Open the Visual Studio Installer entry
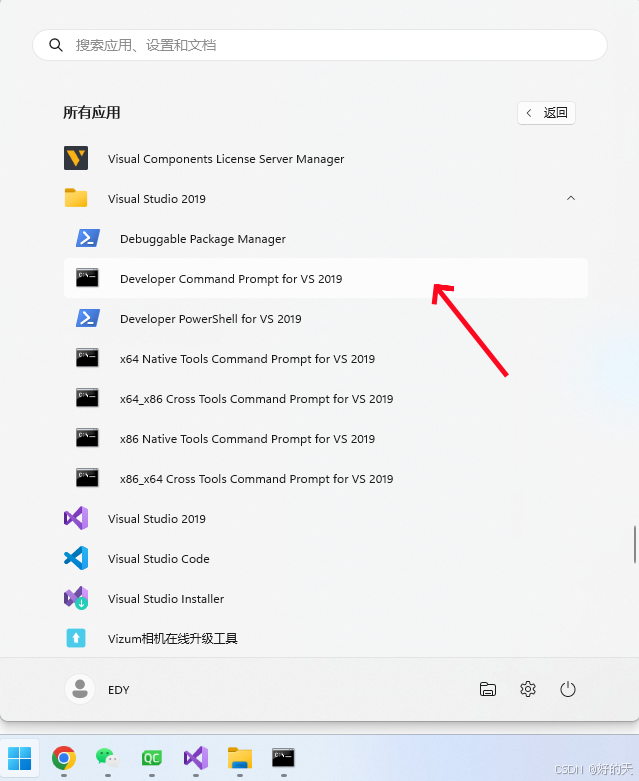The width and height of the screenshot is (639, 781). (326, 598)
